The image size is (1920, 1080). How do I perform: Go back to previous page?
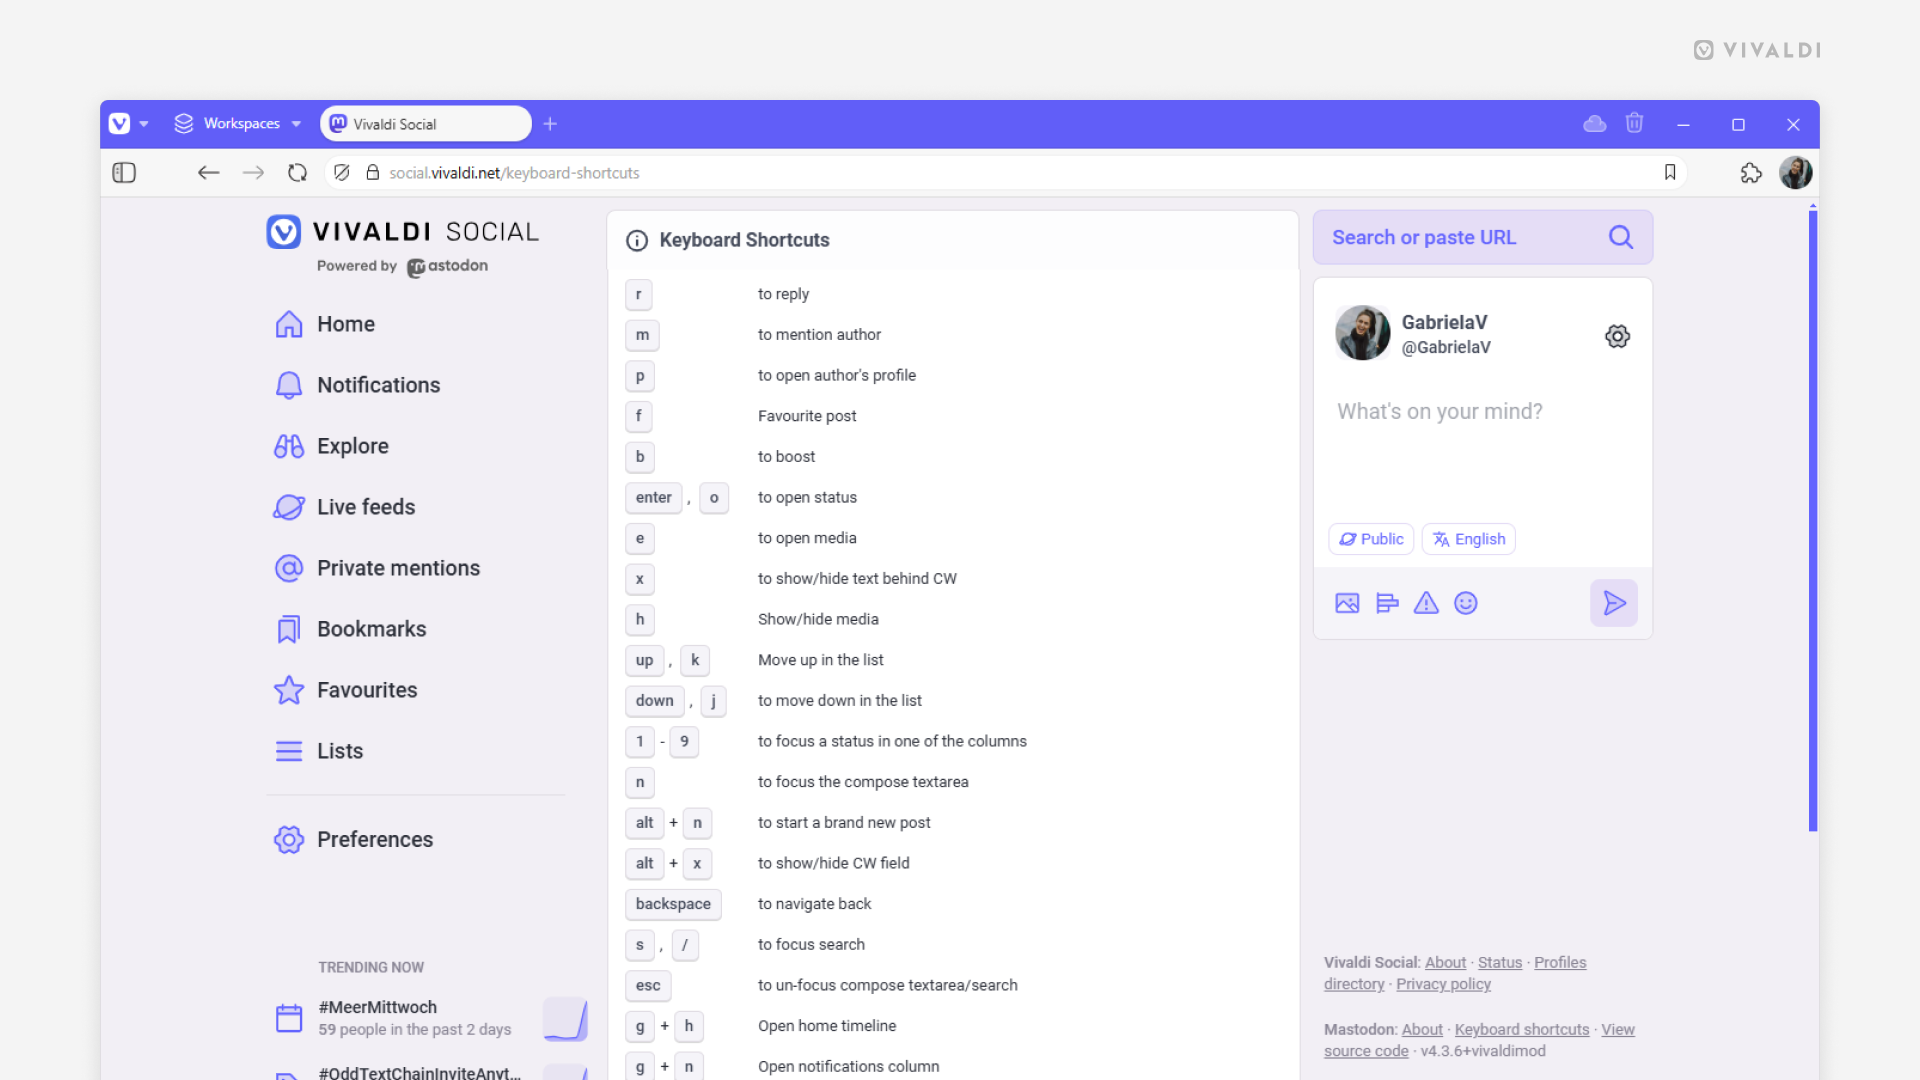[x=208, y=173]
